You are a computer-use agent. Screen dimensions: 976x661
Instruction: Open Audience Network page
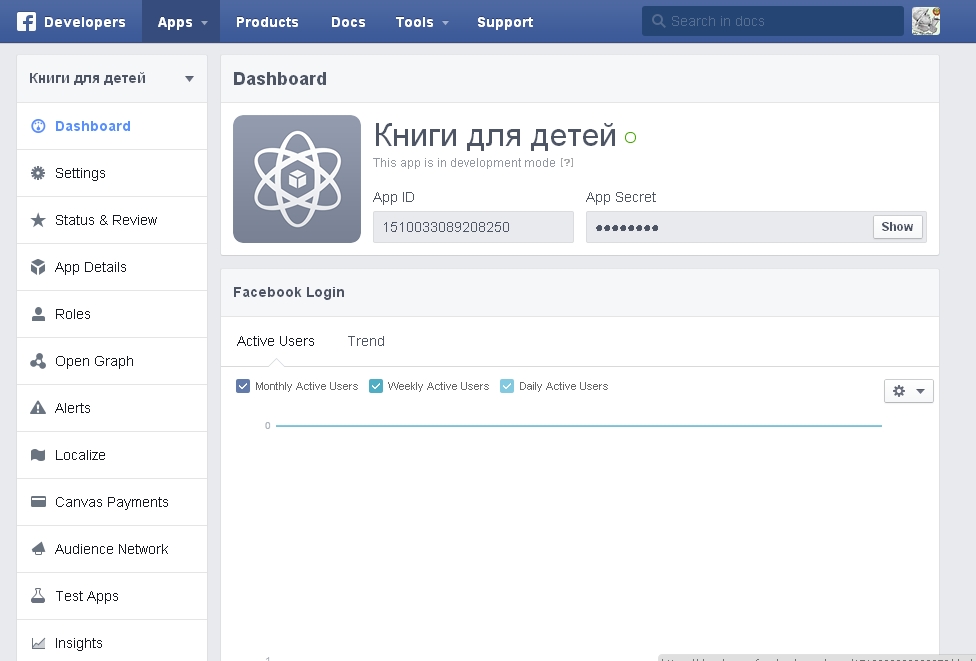[x=112, y=549]
